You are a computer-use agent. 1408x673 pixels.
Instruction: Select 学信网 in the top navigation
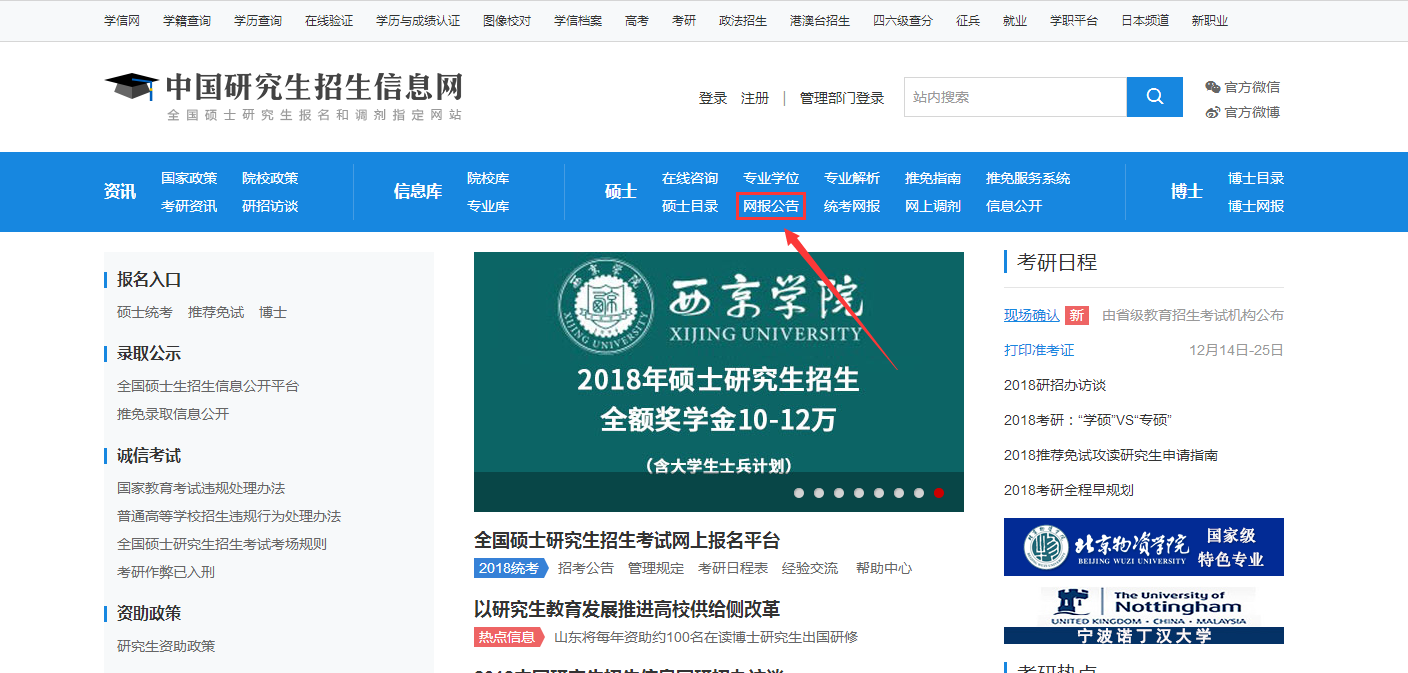click(120, 19)
